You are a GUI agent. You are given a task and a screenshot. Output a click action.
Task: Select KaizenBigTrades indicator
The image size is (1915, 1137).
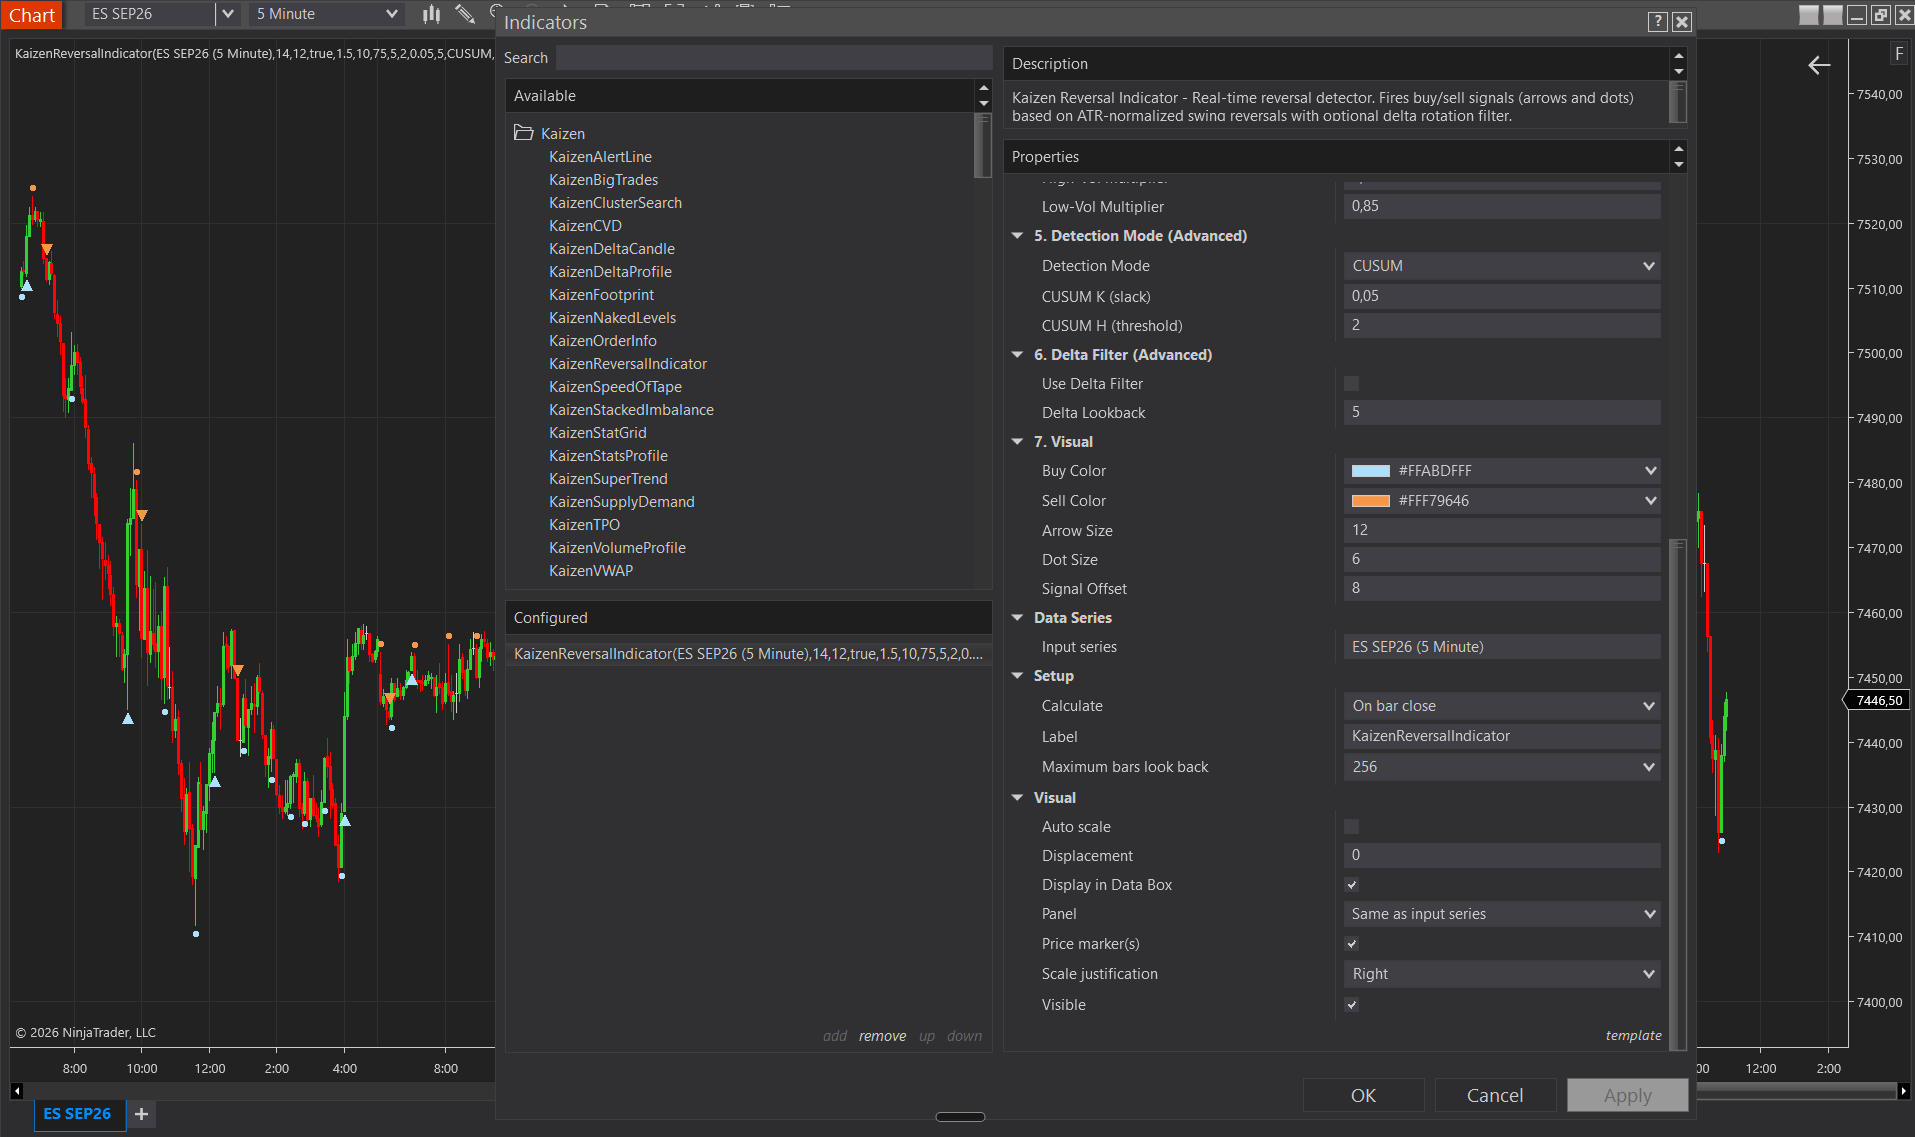pyautogui.click(x=603, y=180)
